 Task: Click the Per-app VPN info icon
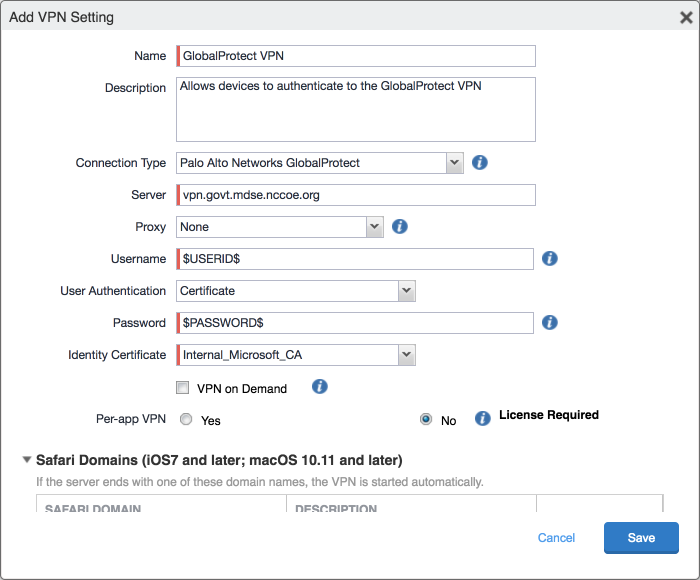pyautogui.click(x=482, y=419)
